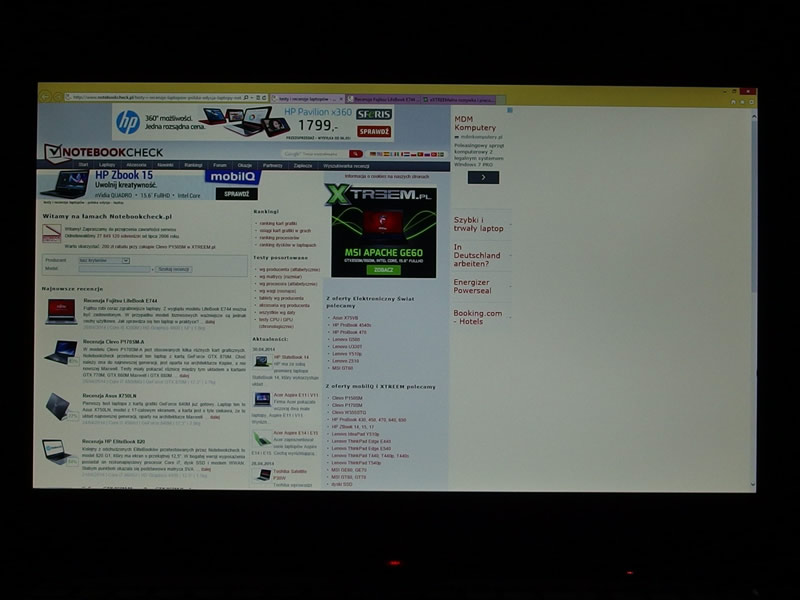The height and width of the screenshot is (600, 800).
Task: Click the AdChoices icon atop the sidebar ad
Action: point(509,110)
